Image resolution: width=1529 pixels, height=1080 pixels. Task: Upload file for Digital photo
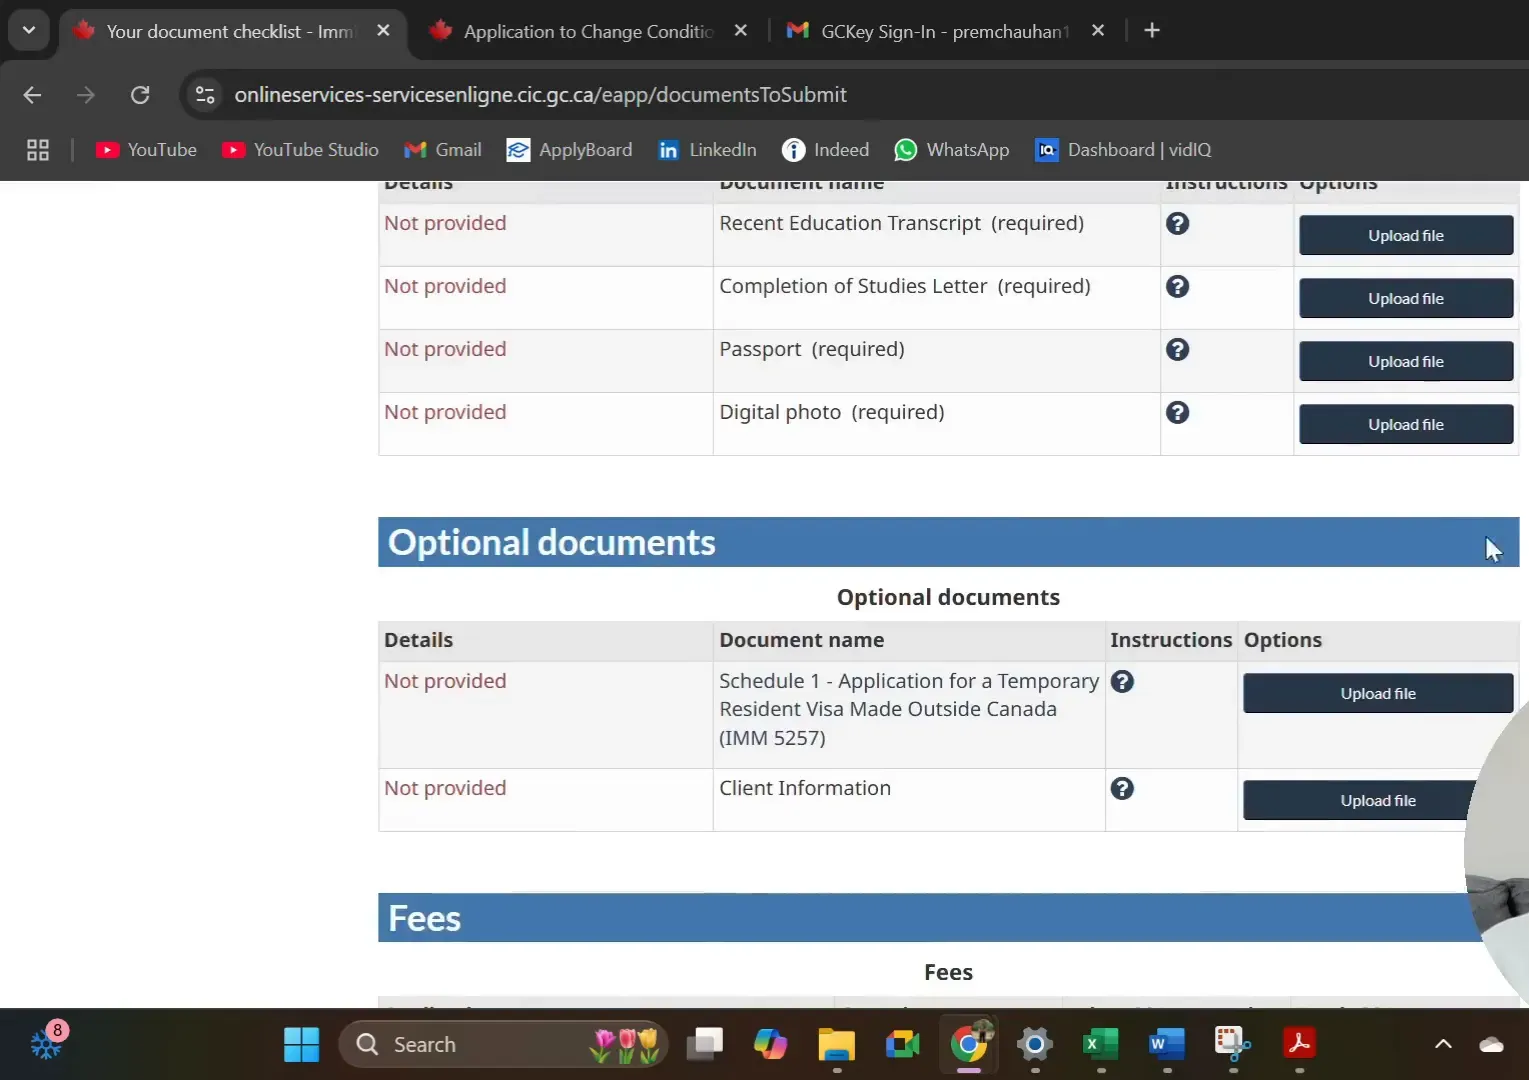pyautogui.click(x=1405, y=425)
